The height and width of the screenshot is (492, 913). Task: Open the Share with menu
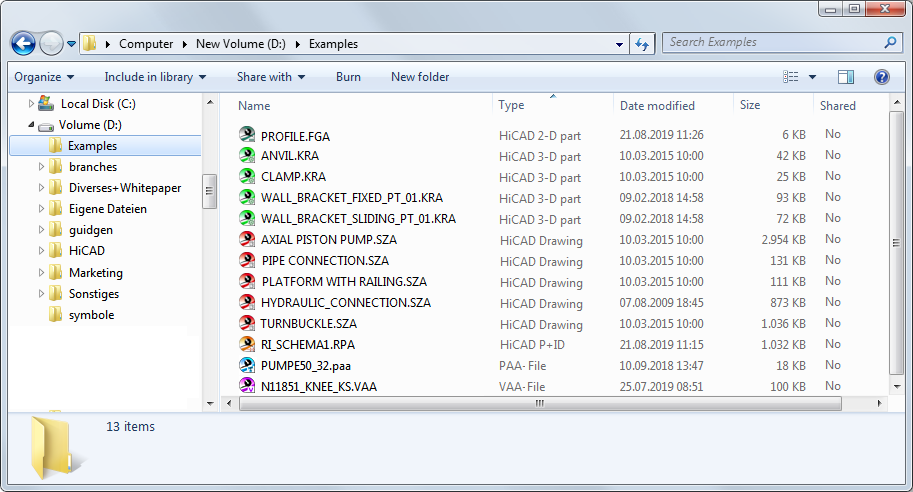point(271,77)
